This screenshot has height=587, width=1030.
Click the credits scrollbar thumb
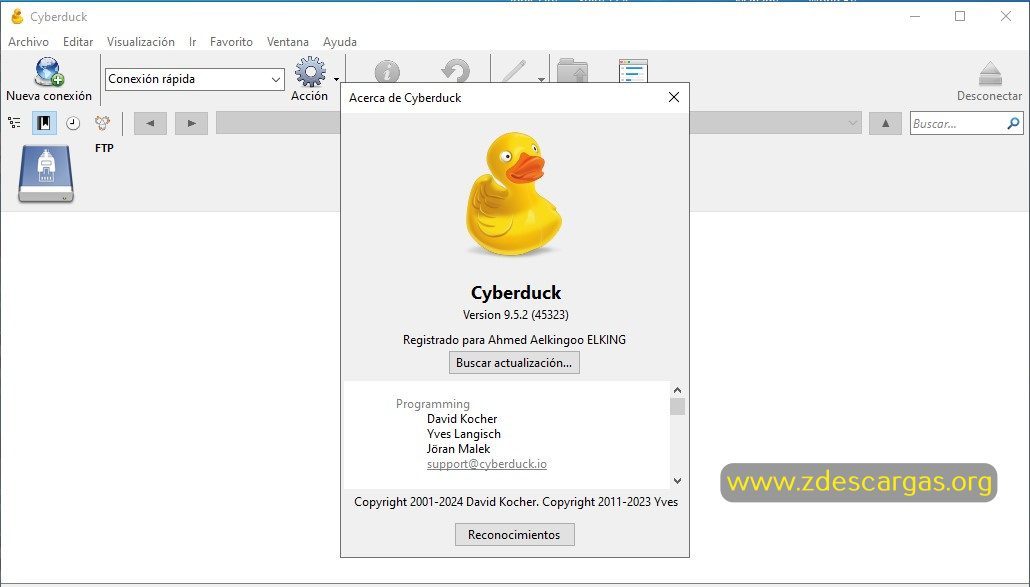tap(677, 406)
